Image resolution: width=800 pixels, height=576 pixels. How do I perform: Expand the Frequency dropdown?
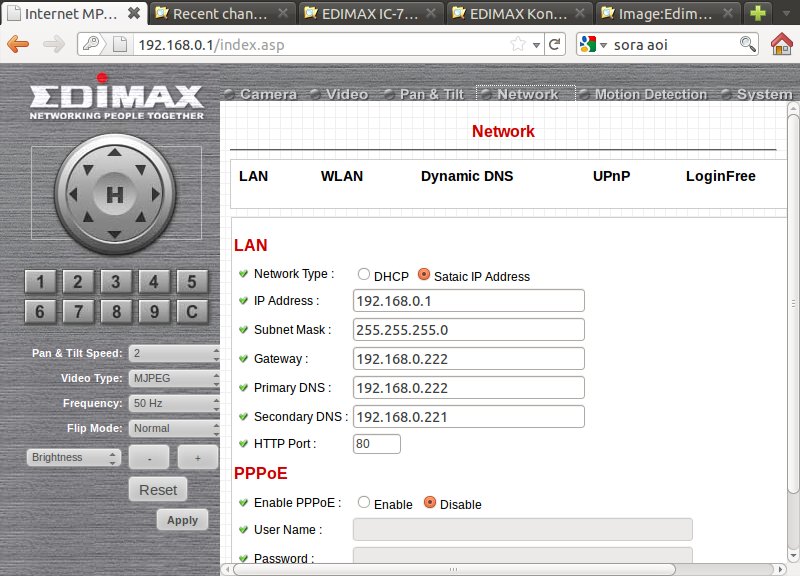[175, 404]
